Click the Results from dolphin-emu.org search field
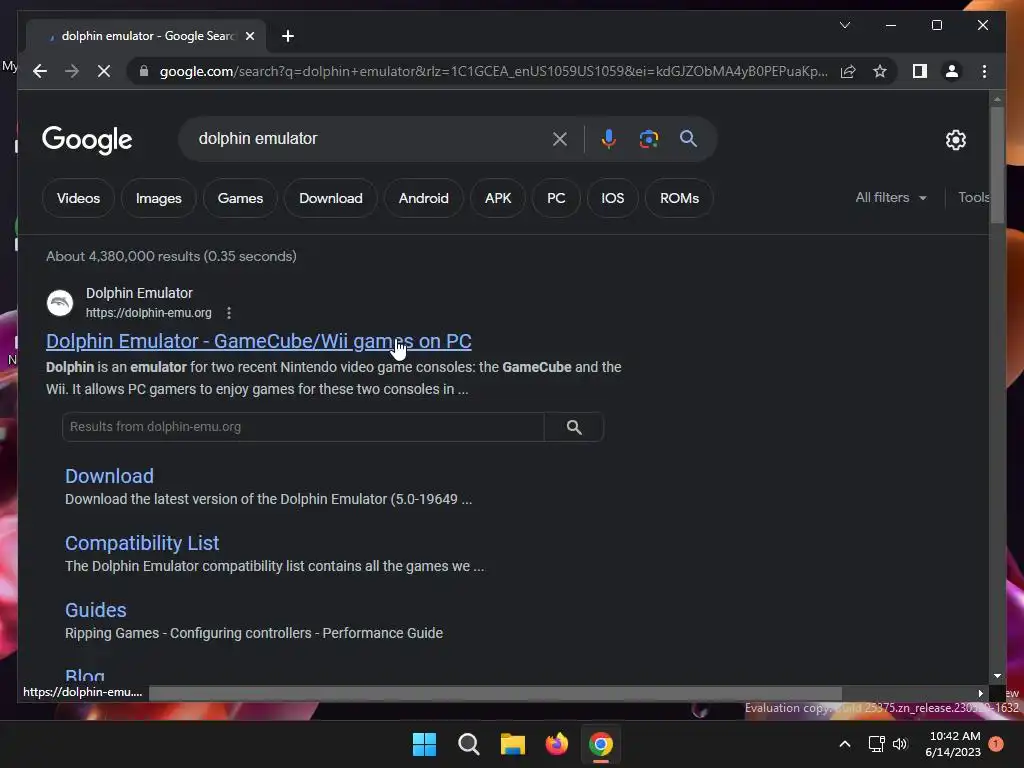The image size is (1024, 768). [x=303, y=426]
